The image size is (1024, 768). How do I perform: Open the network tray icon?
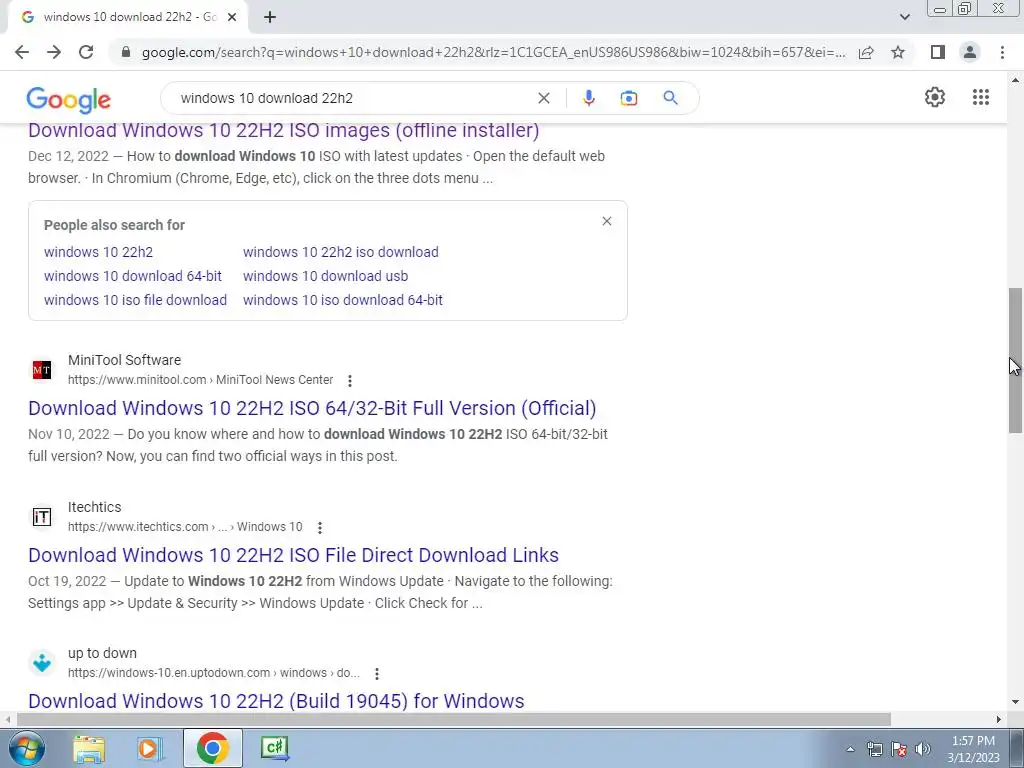coord(874,749)
